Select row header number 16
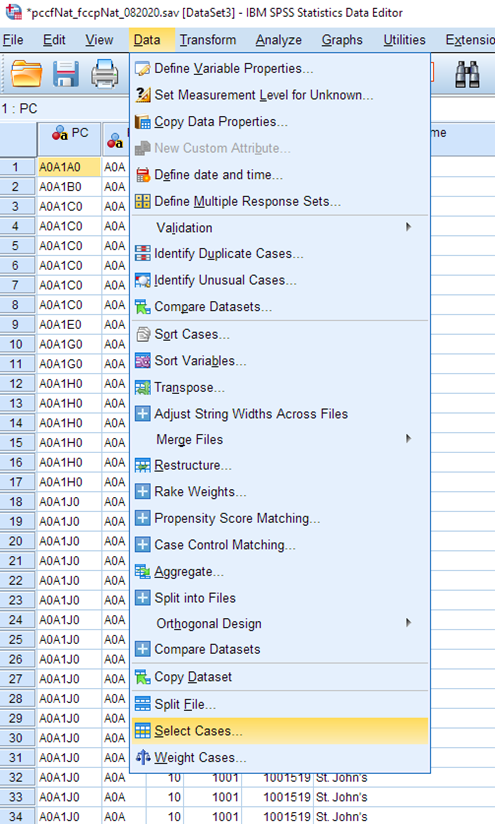495x824 pixels. (15, 462)
